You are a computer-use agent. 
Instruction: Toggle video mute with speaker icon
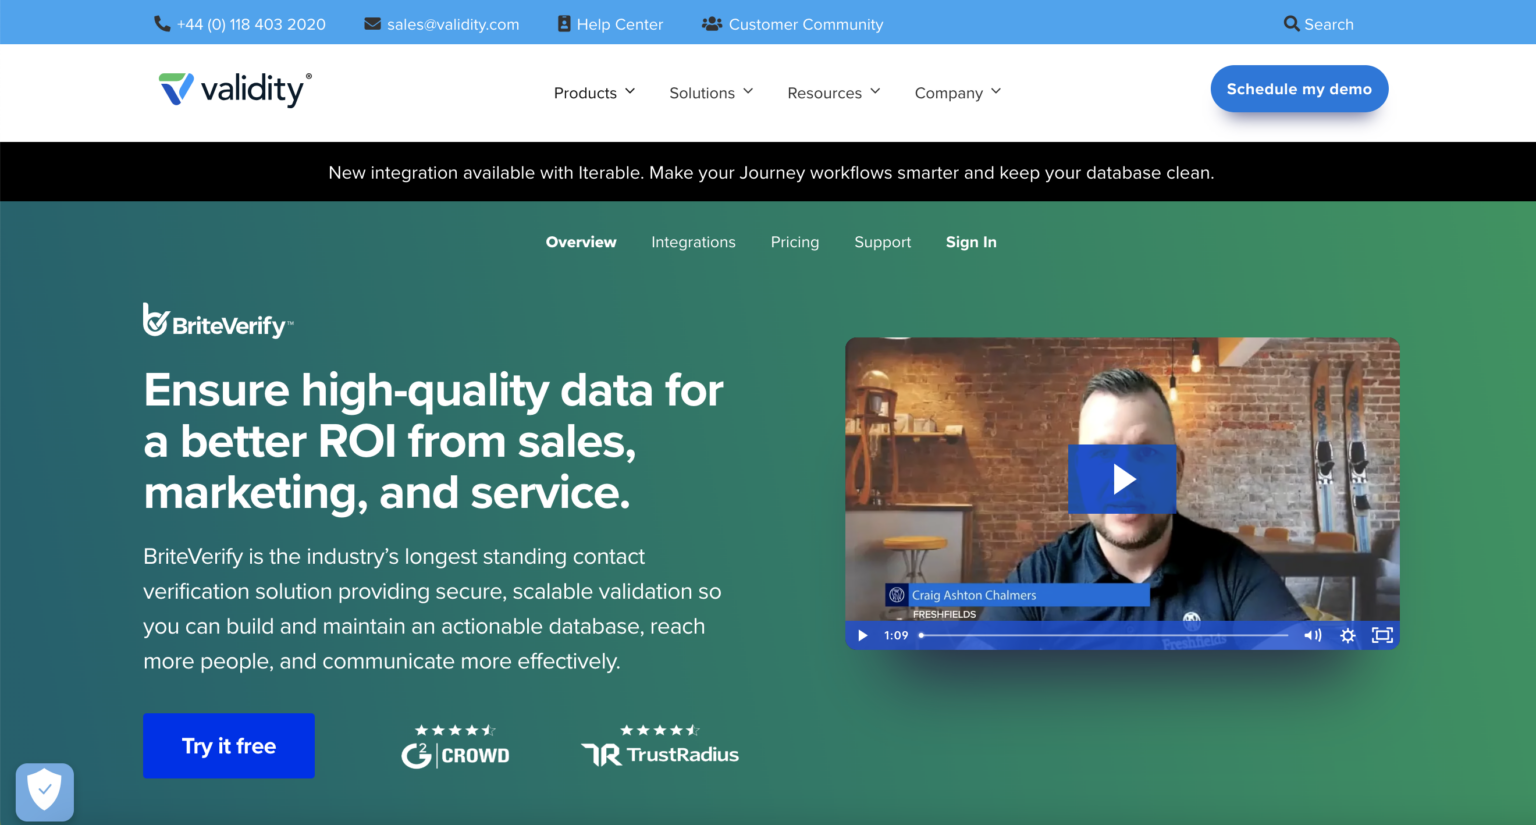[1312, 635]
